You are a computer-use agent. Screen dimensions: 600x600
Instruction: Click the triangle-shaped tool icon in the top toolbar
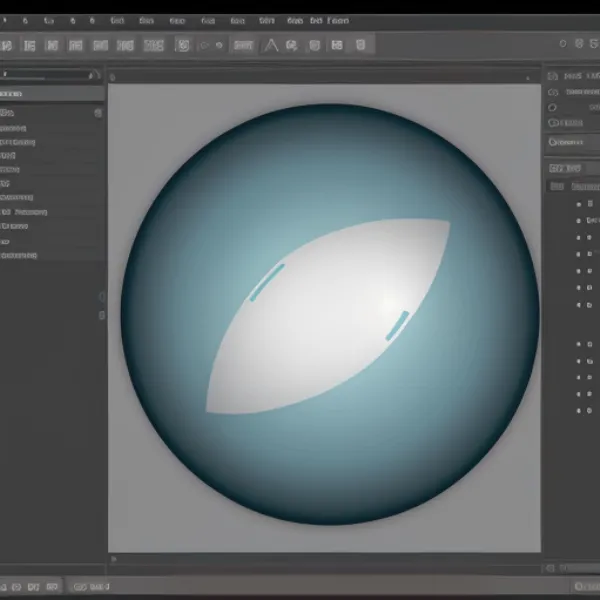271,45
